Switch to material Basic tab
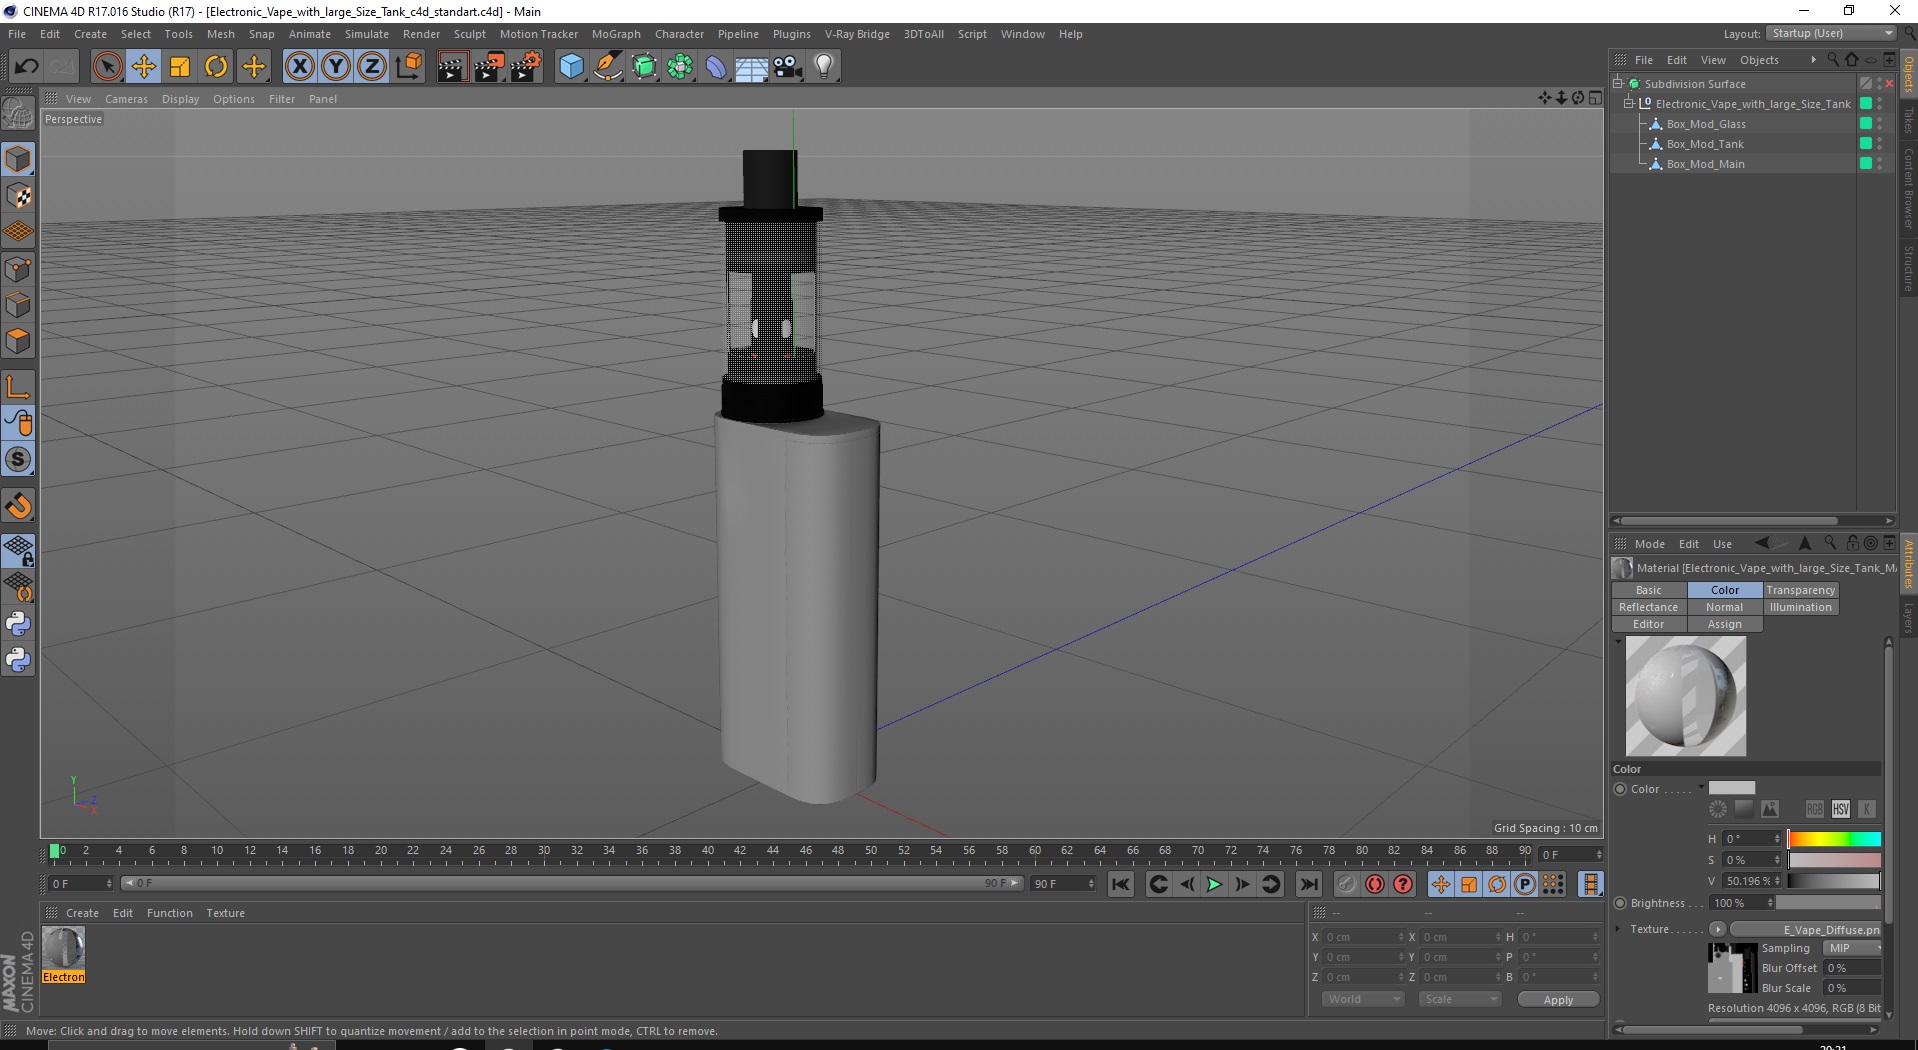The height and width of the screenshot is (1050, 1918). (x=1649, y=590)
